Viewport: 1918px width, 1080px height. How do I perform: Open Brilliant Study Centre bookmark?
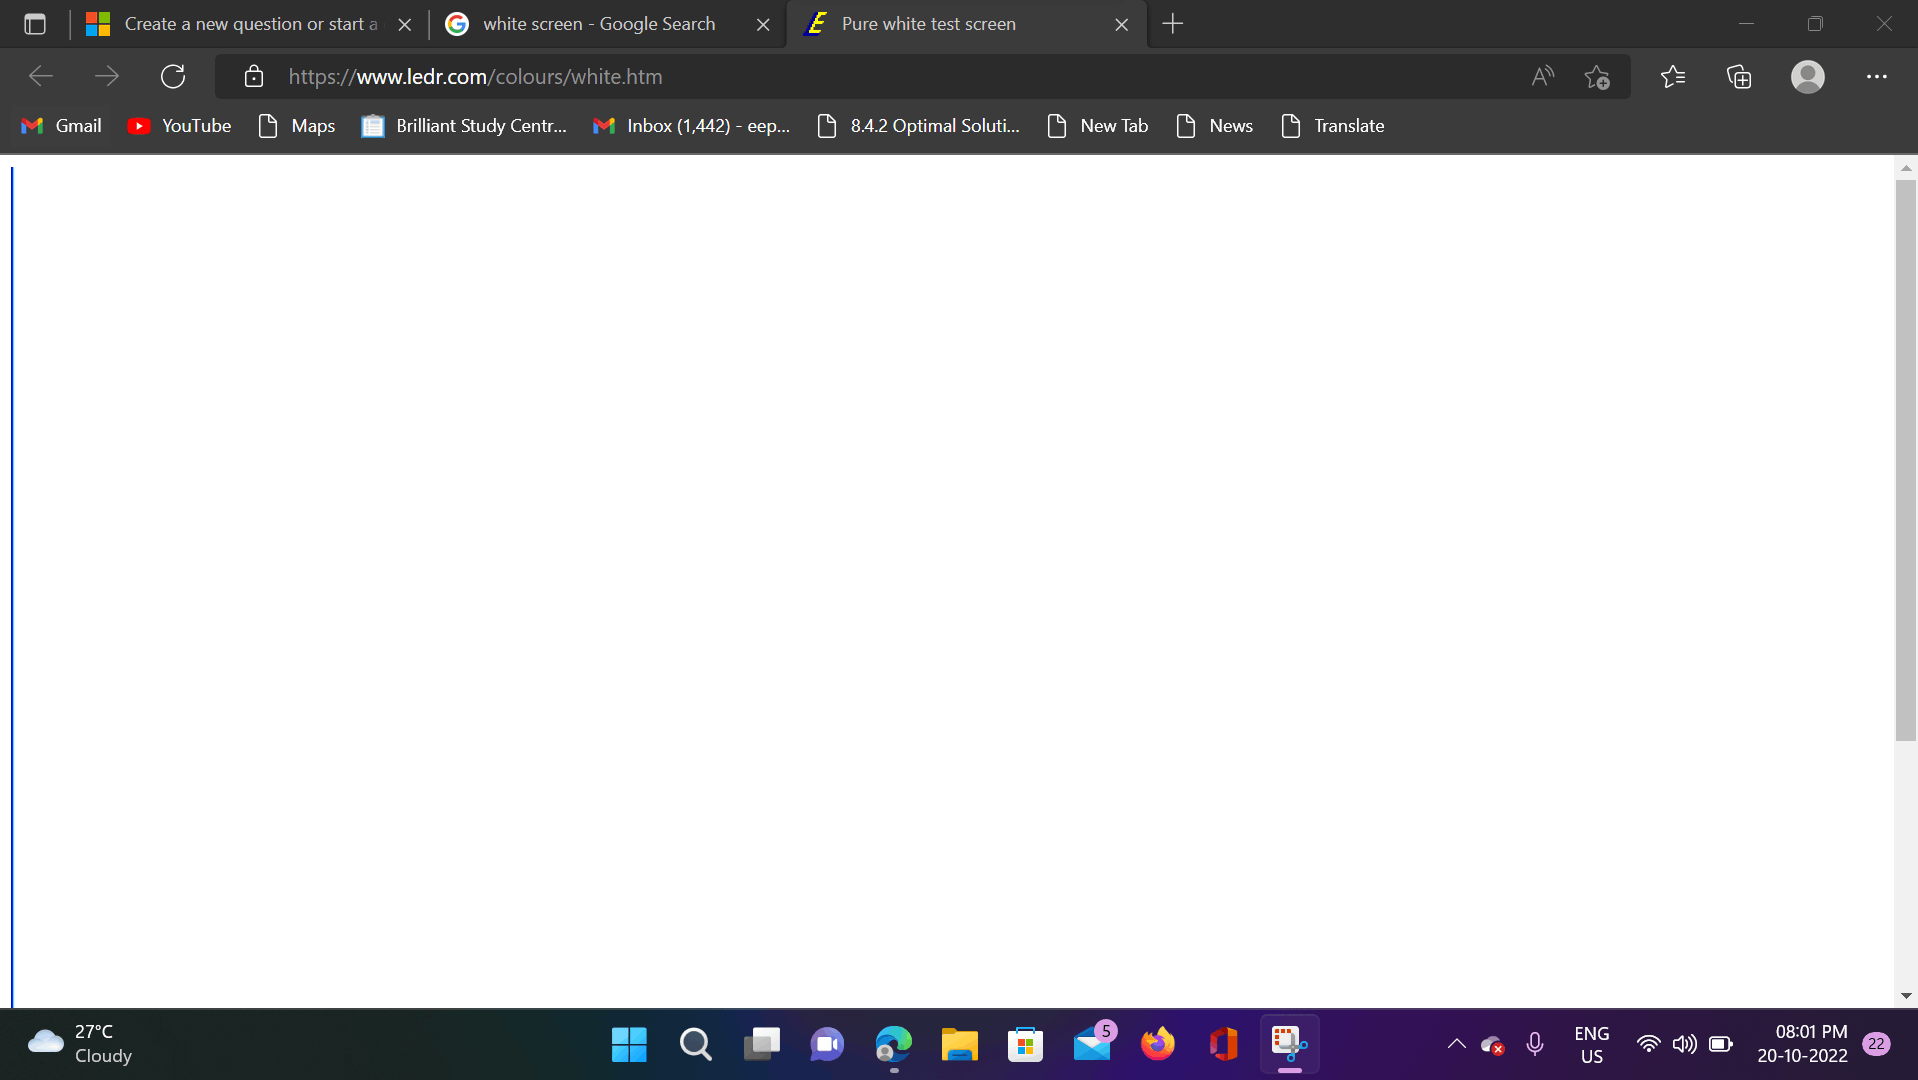coord(464,126)
